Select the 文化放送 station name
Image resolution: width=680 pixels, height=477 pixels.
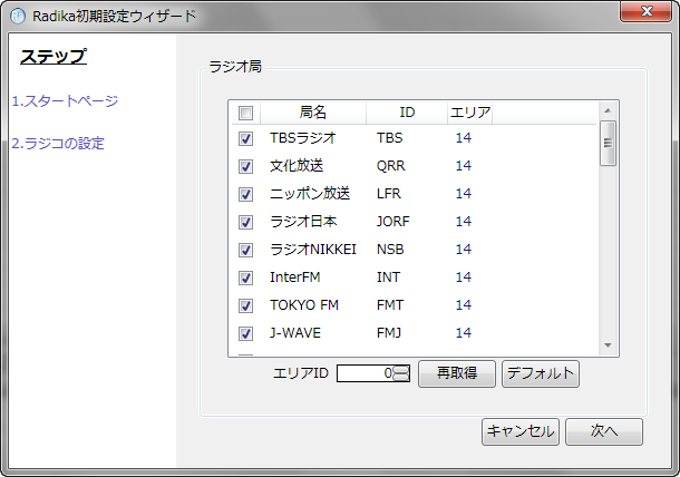coord(296,166)
